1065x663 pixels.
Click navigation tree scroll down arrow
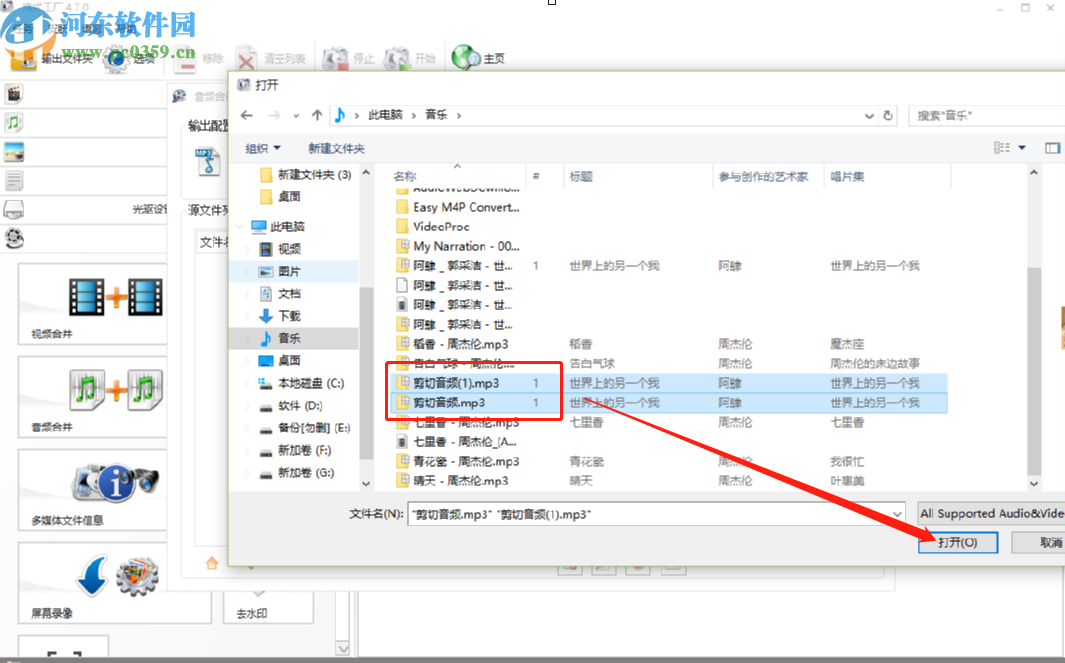366,484
